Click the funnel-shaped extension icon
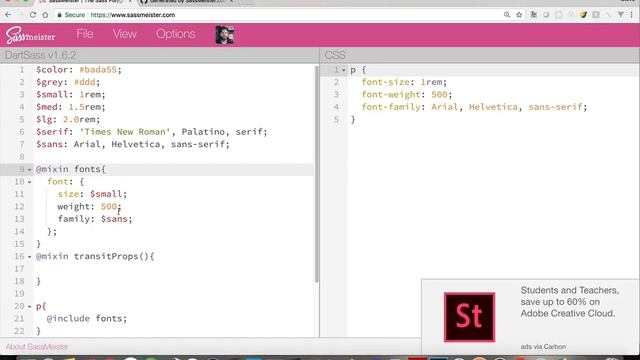640x360 pixels. [620, 15]
